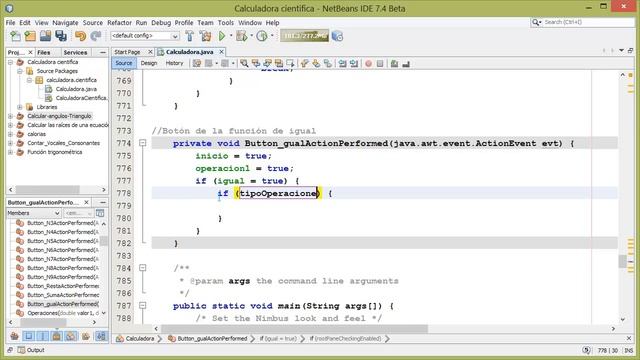
Task: Switch to the Design view
Action: pyautogui.click(x=149, y=63)
